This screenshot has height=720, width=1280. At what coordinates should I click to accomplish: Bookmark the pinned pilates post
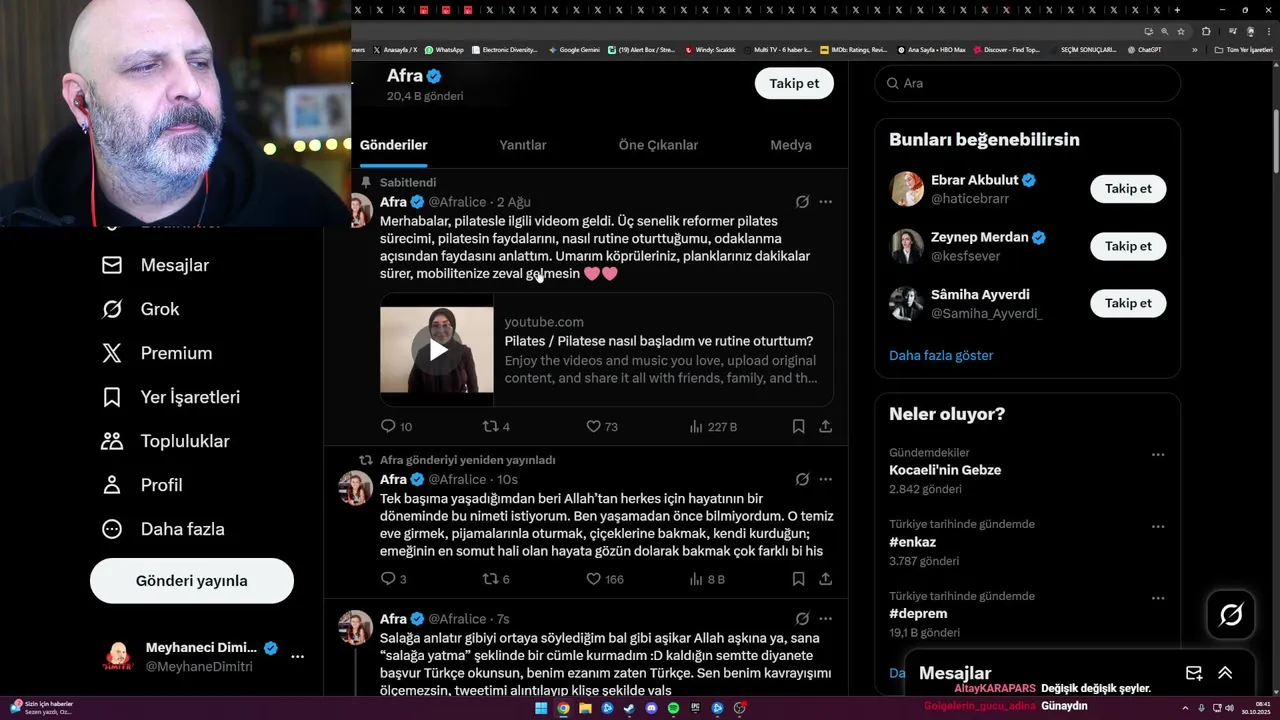pyautogui.click(x=798, y=426)
